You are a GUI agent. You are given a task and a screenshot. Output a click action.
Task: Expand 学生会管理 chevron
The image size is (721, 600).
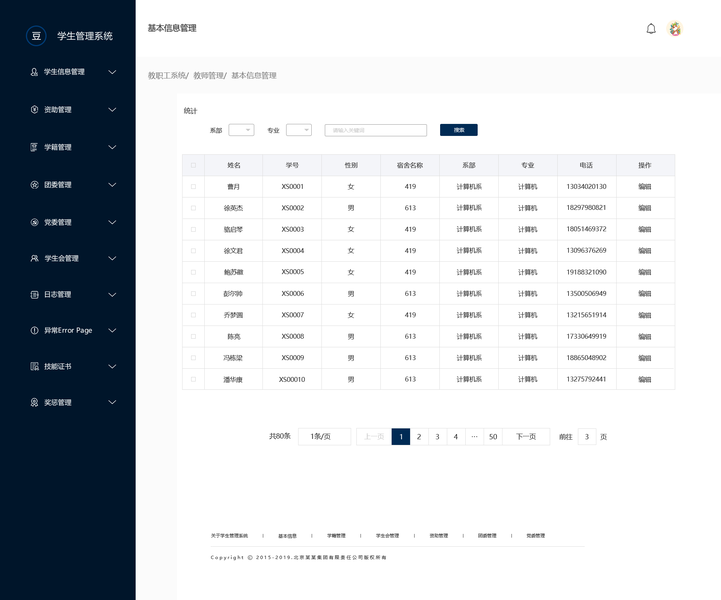pos(112,258)
